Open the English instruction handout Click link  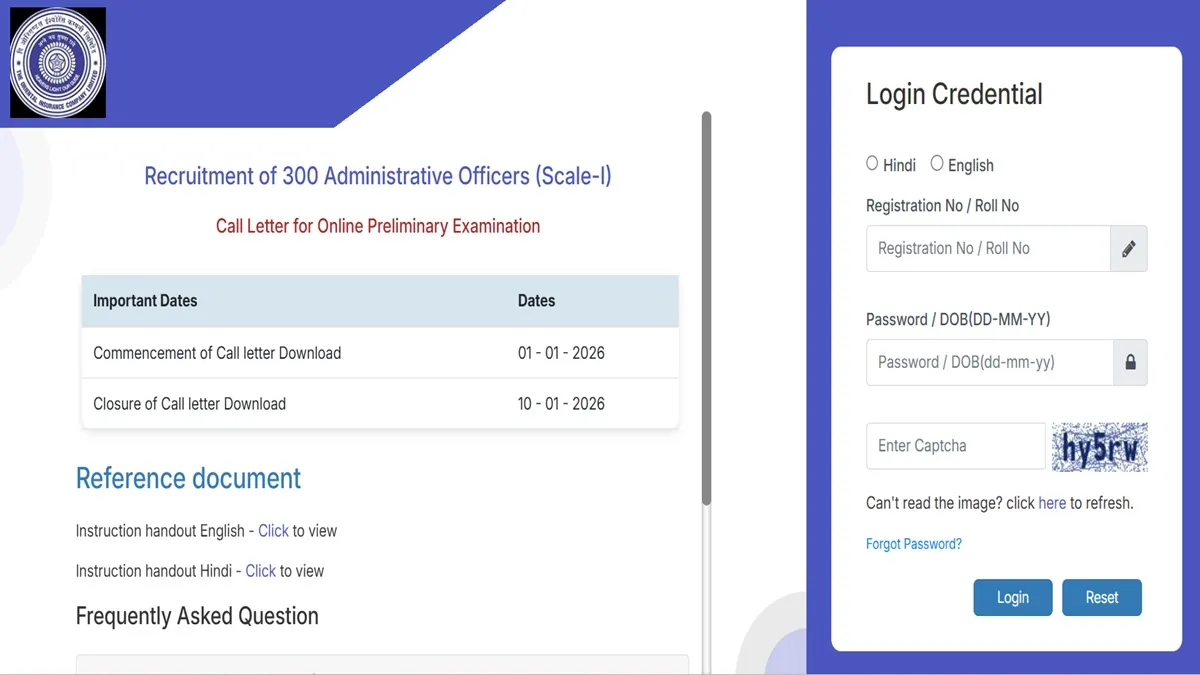pyautogui.click(x=273, y=531)
